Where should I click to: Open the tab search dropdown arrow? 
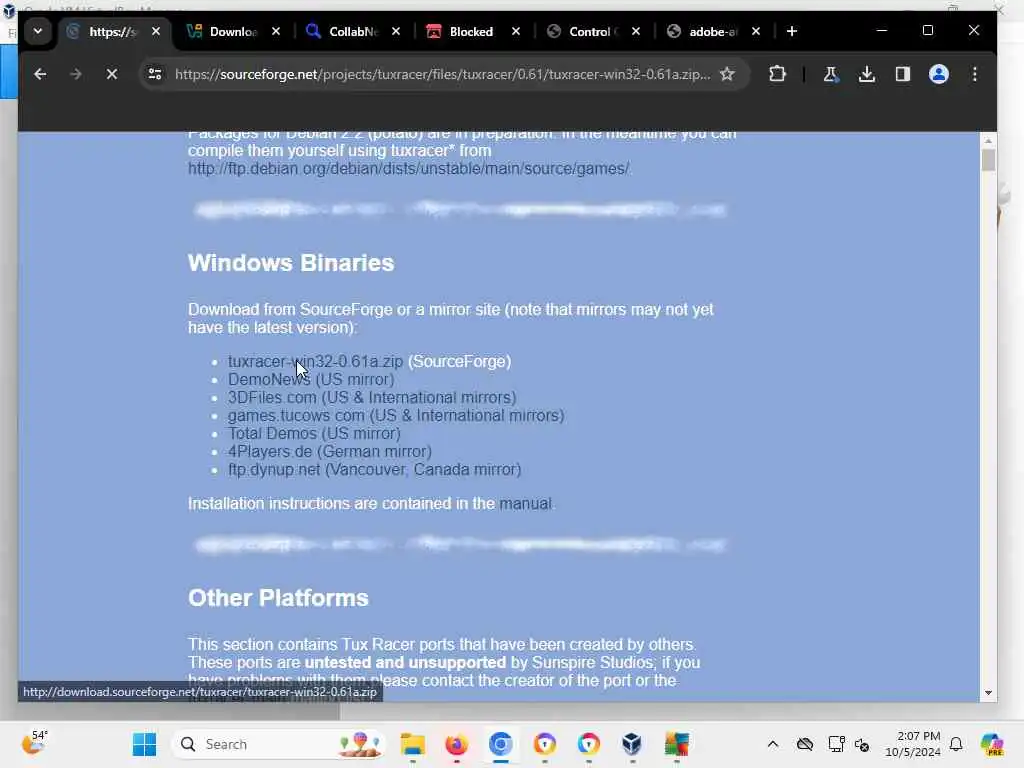[x=38, y=31]
